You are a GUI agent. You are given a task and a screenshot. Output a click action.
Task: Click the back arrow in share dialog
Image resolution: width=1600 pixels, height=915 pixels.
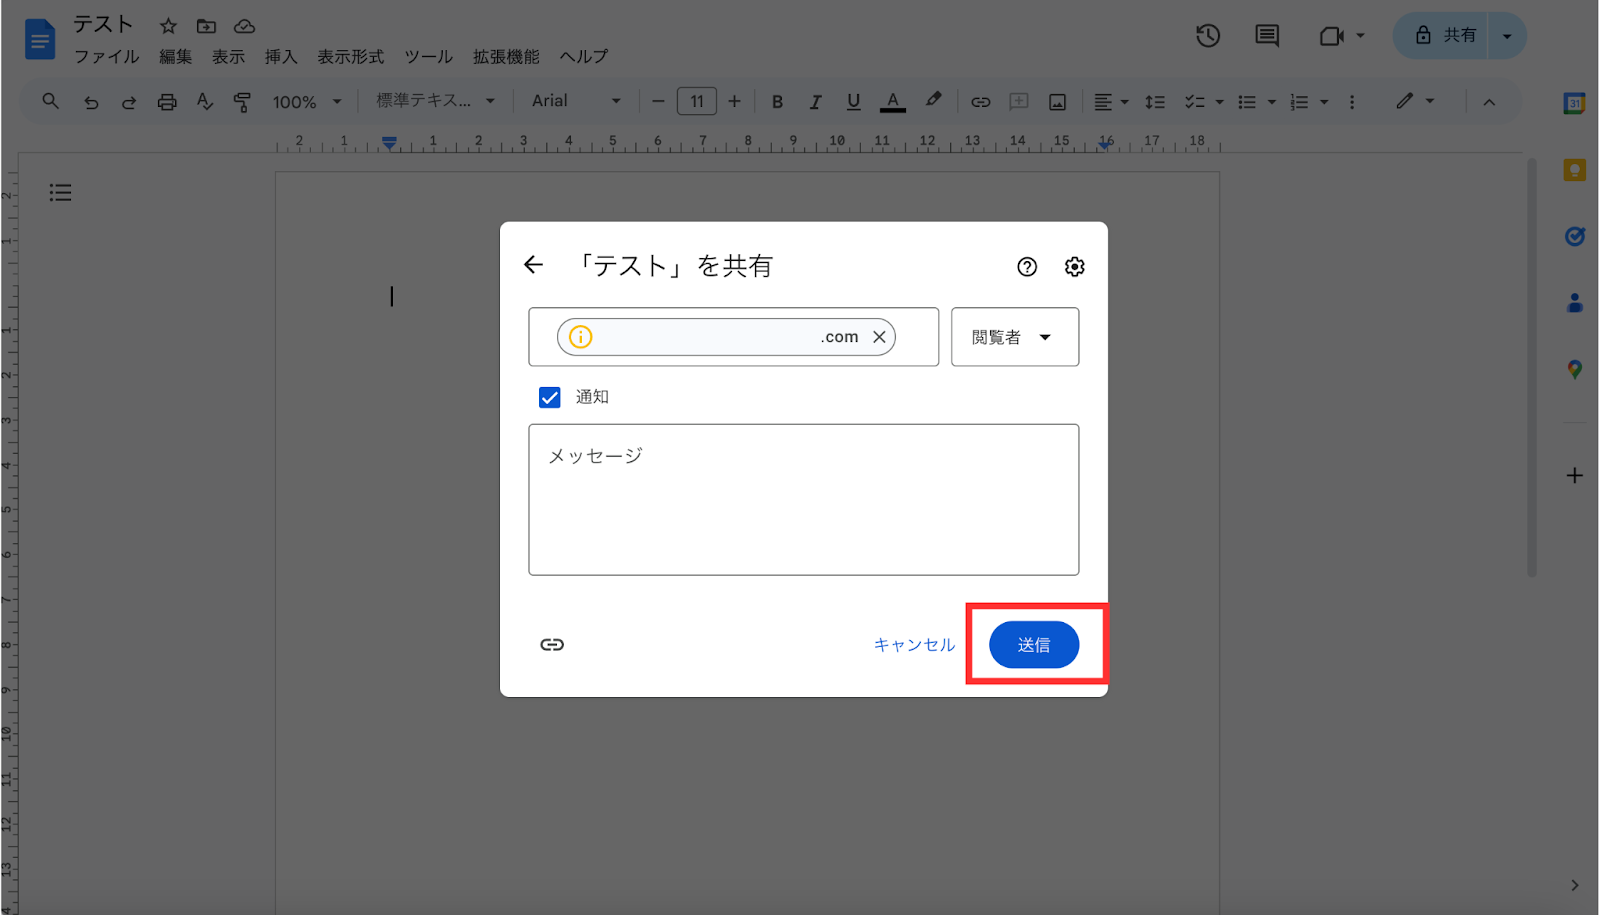(x=534, y=265)
